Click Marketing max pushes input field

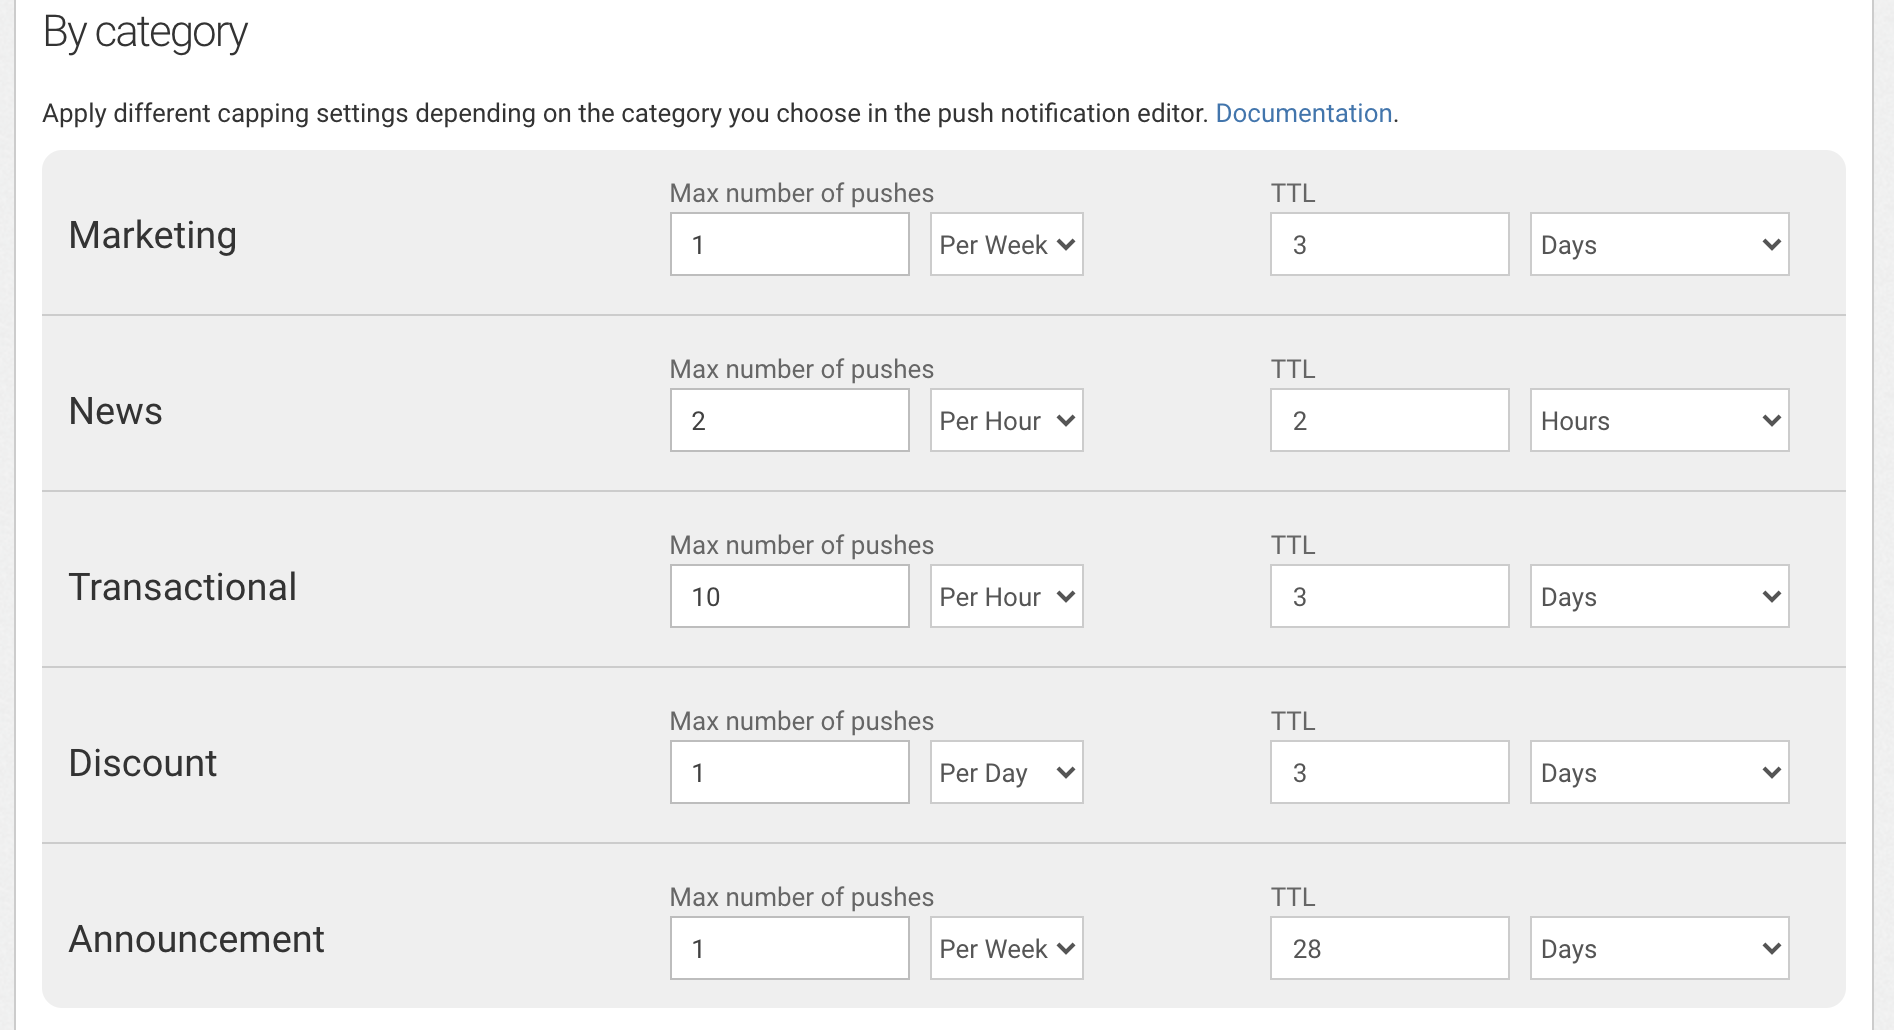(x=789, y=244)
